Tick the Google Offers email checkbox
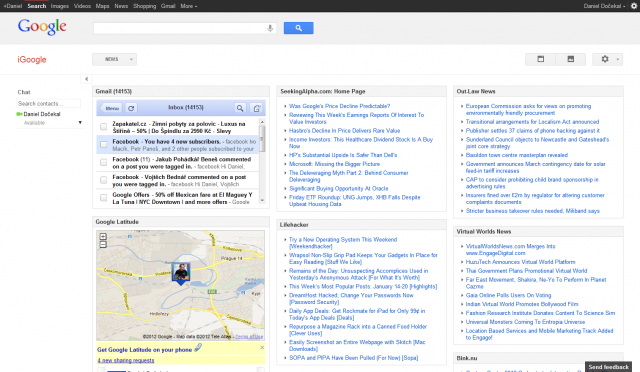 click(104, 198)
